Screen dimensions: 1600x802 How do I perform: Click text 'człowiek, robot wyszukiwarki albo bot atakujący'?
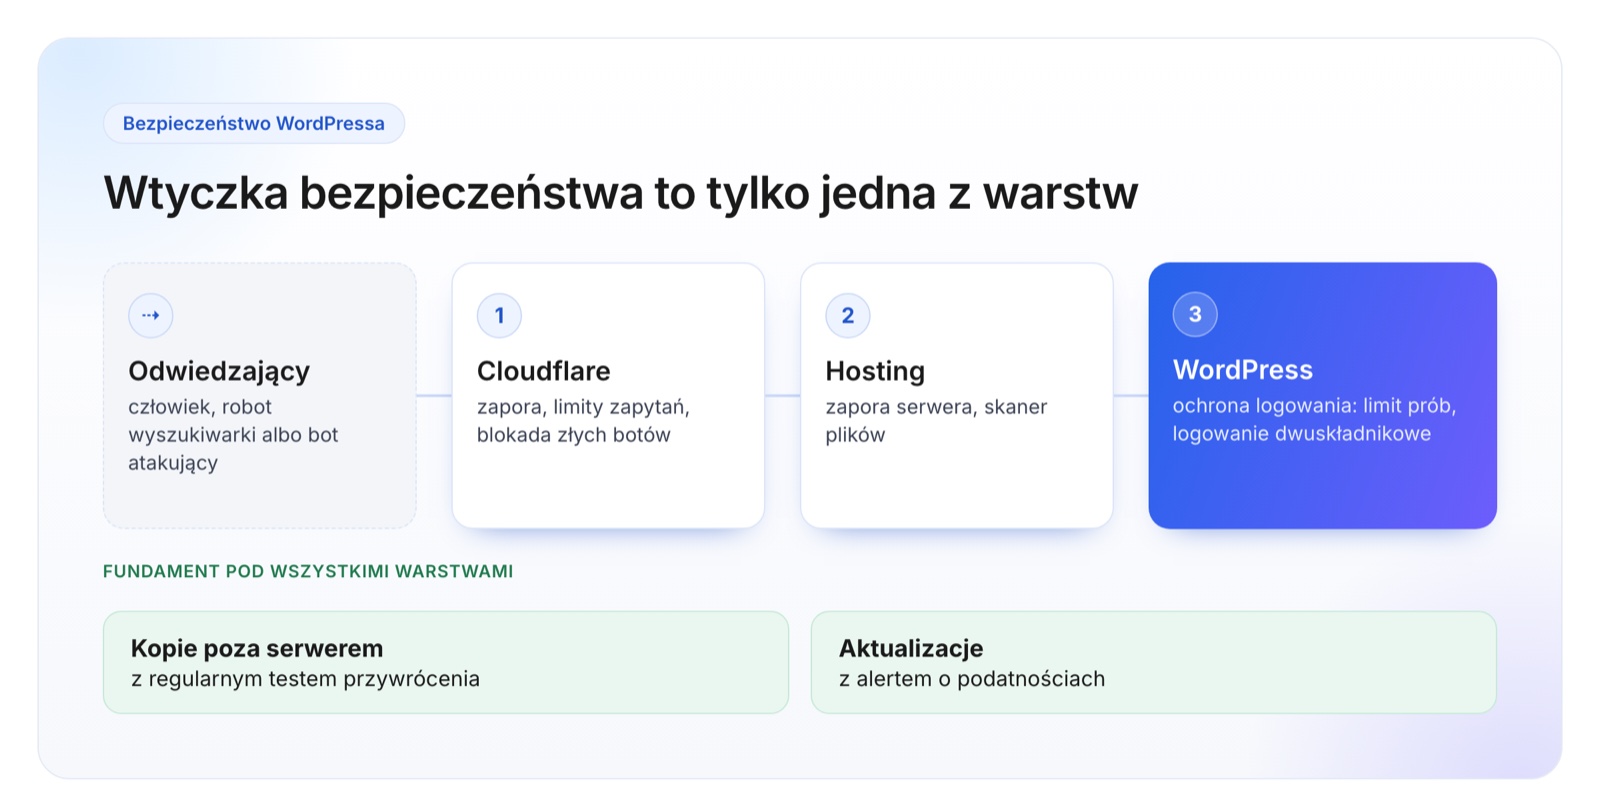233,435
